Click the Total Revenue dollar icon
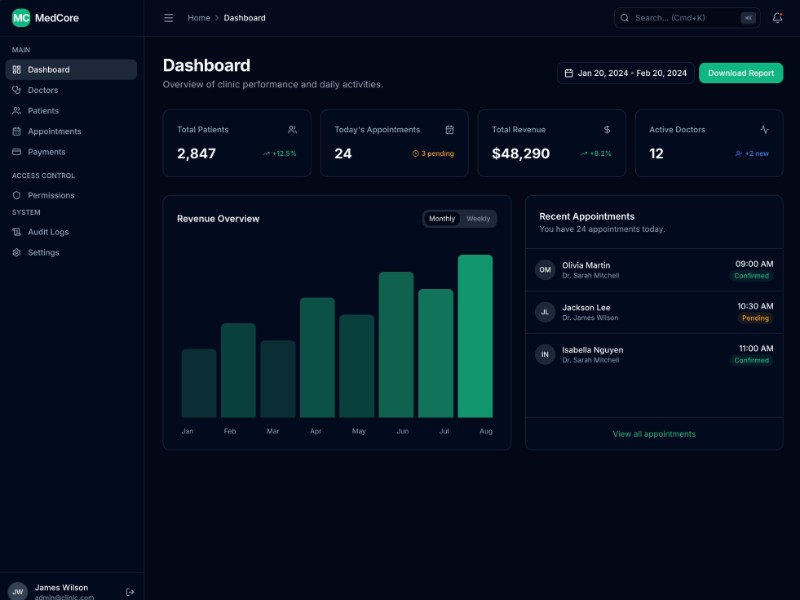This screenshot has height=600, width=800. [606, 130]
